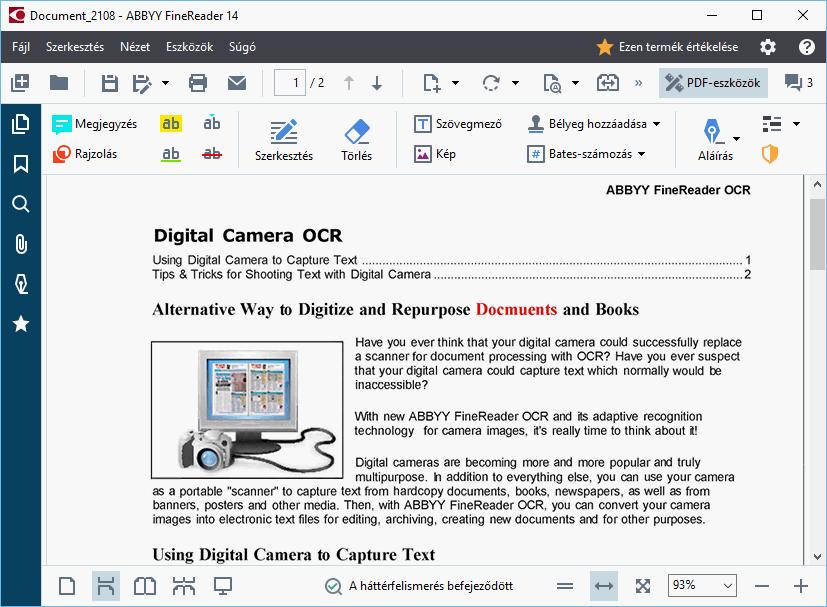Image resolution: width=827 pixels, height=607 pixels.
Task: Switch to two-page scrolling view
Action: (x=184, y=586)
